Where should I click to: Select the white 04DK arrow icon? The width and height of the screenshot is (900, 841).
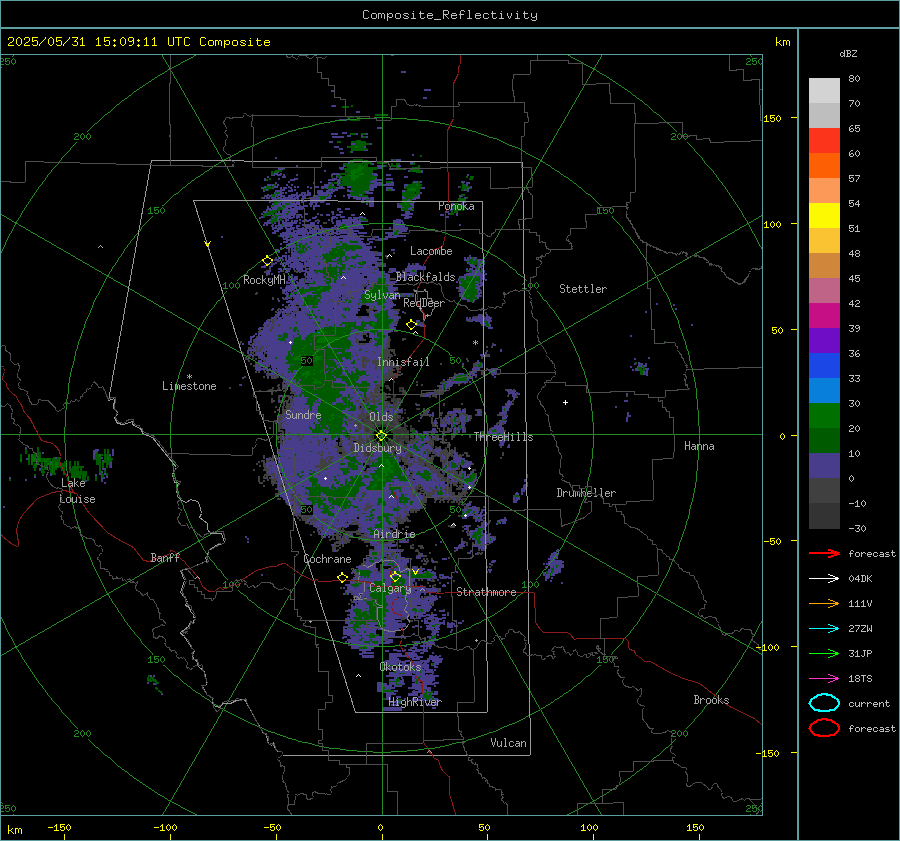click(824, 578)
